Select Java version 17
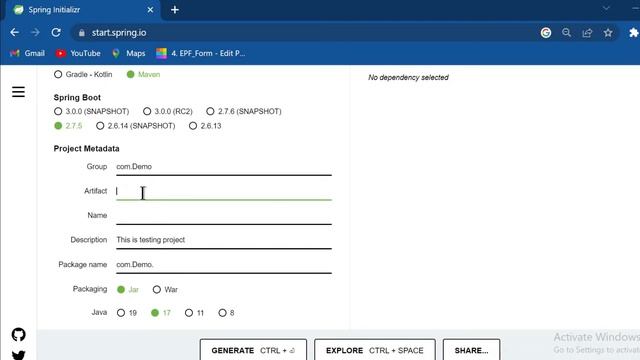Screen dimensions: 640x360 pos(160,313)
